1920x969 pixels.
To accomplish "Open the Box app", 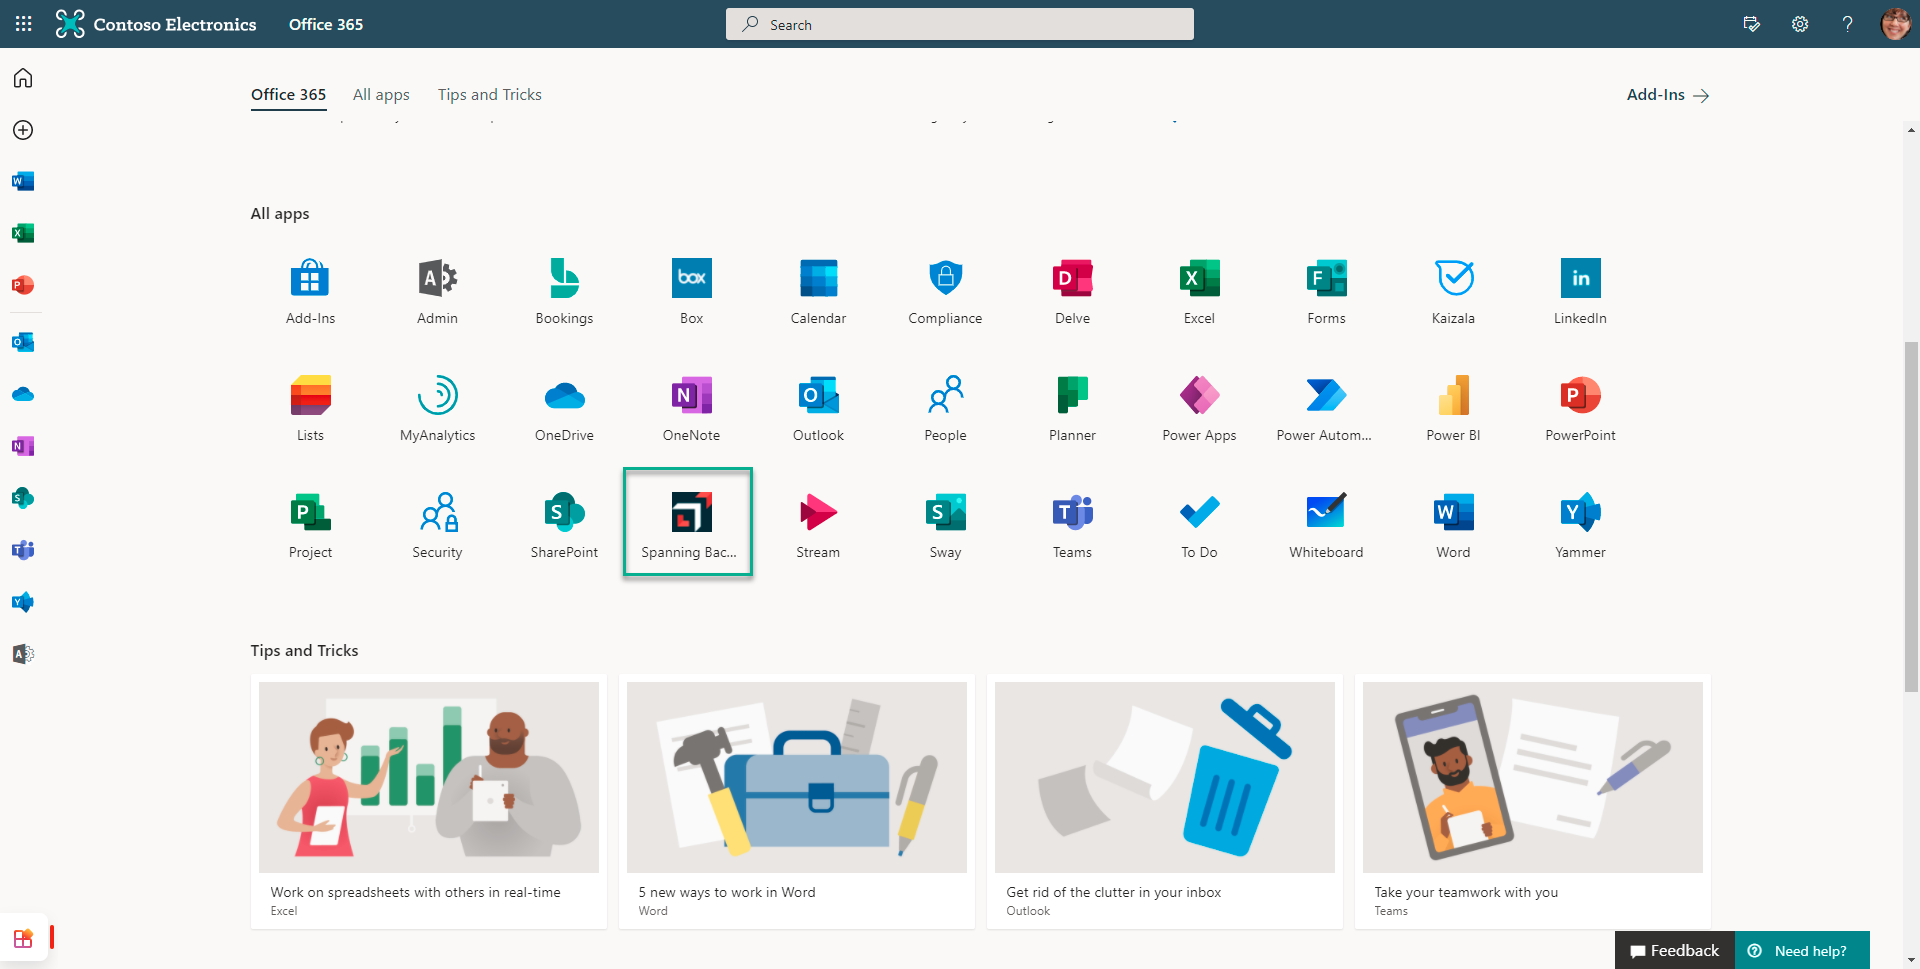I will (x=691, y=290).
